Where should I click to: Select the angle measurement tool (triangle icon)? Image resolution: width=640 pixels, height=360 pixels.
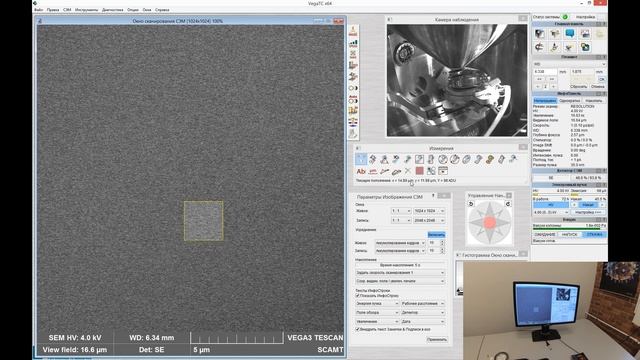[x=384, y=159]
